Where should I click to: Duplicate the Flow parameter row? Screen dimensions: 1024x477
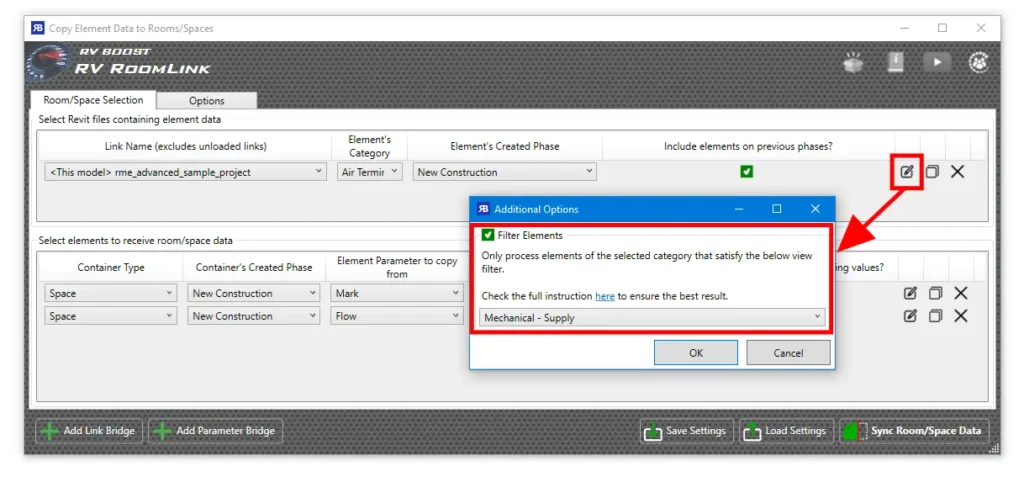pyautogui.click(x=935, y=316)
